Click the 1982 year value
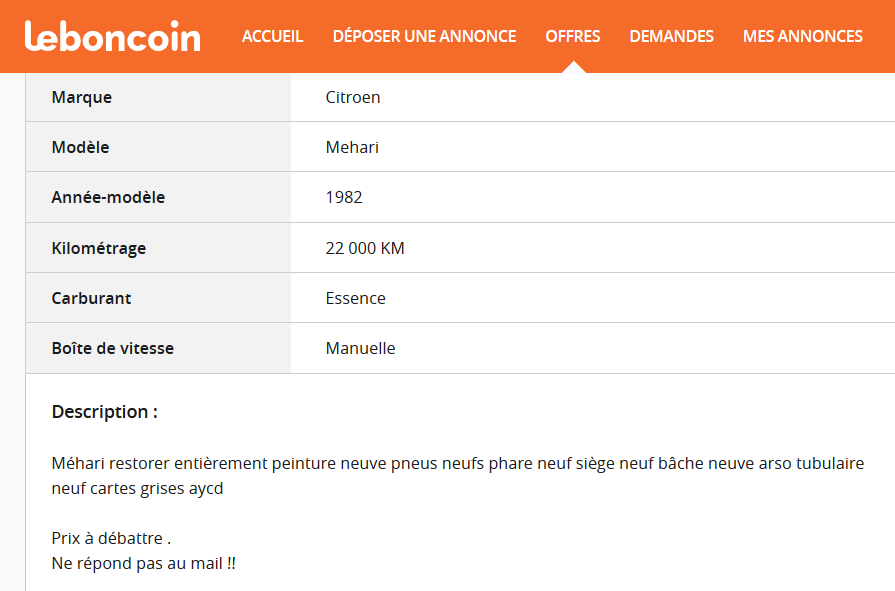 [x=344, y=197]
